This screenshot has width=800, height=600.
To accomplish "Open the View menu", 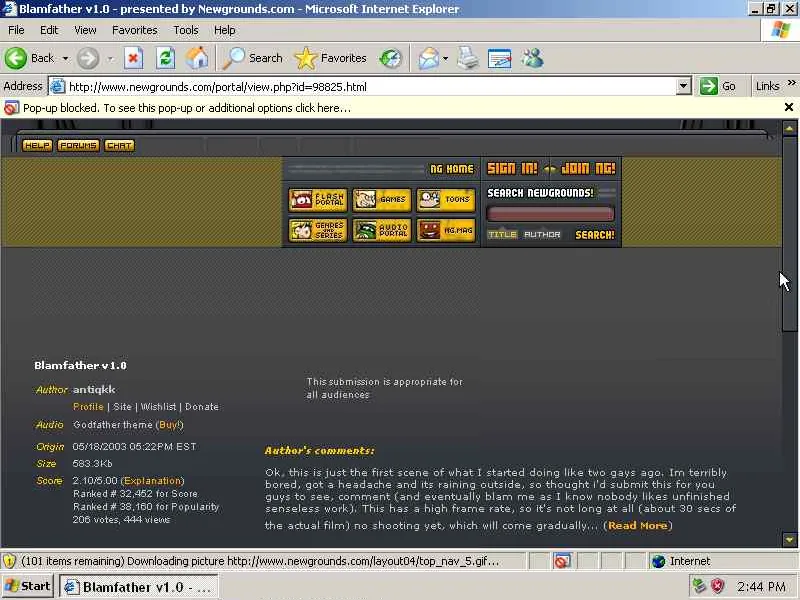I will point(85,30).
